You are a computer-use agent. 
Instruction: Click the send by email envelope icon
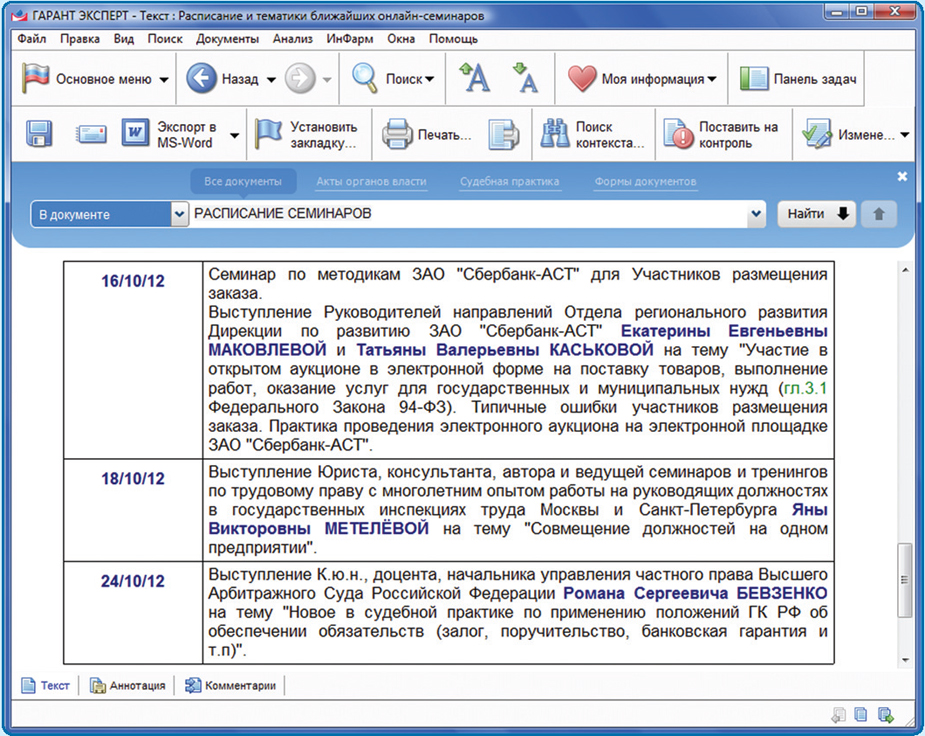point(91,134)
